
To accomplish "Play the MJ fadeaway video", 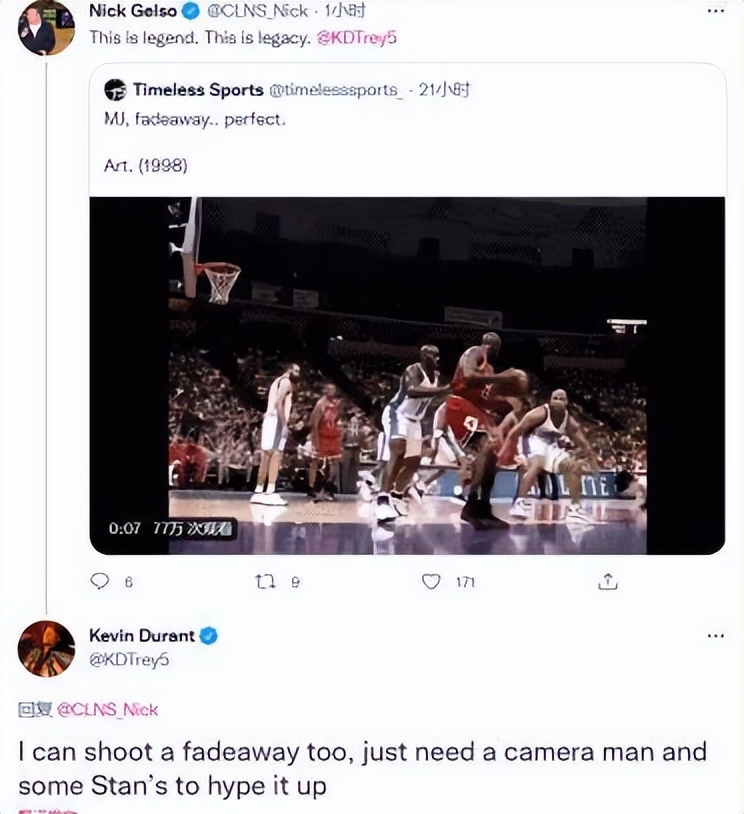I will (x=407, y=375).
